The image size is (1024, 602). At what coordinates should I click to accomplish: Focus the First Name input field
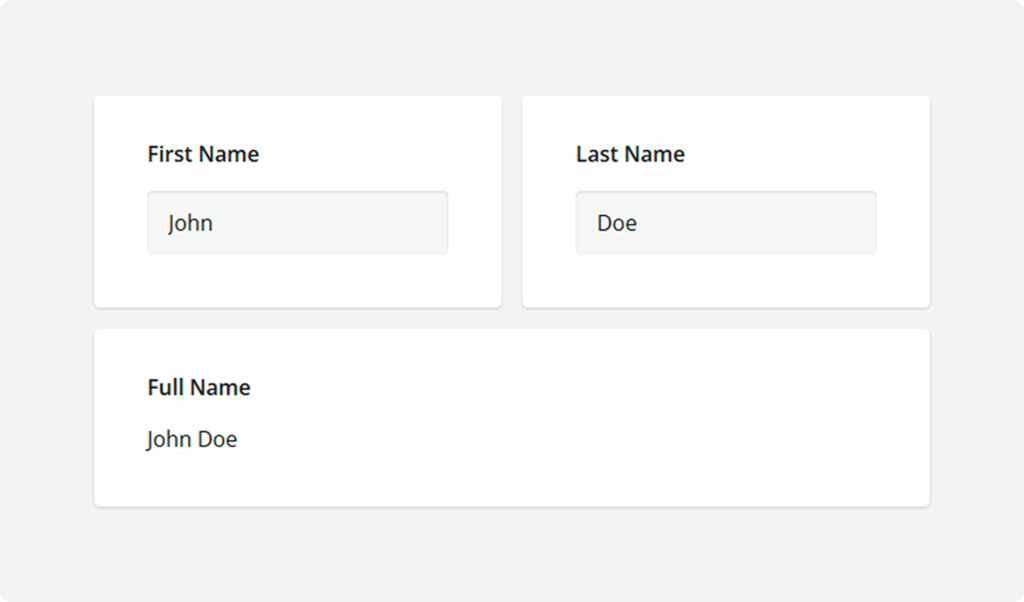click(297, 223)
